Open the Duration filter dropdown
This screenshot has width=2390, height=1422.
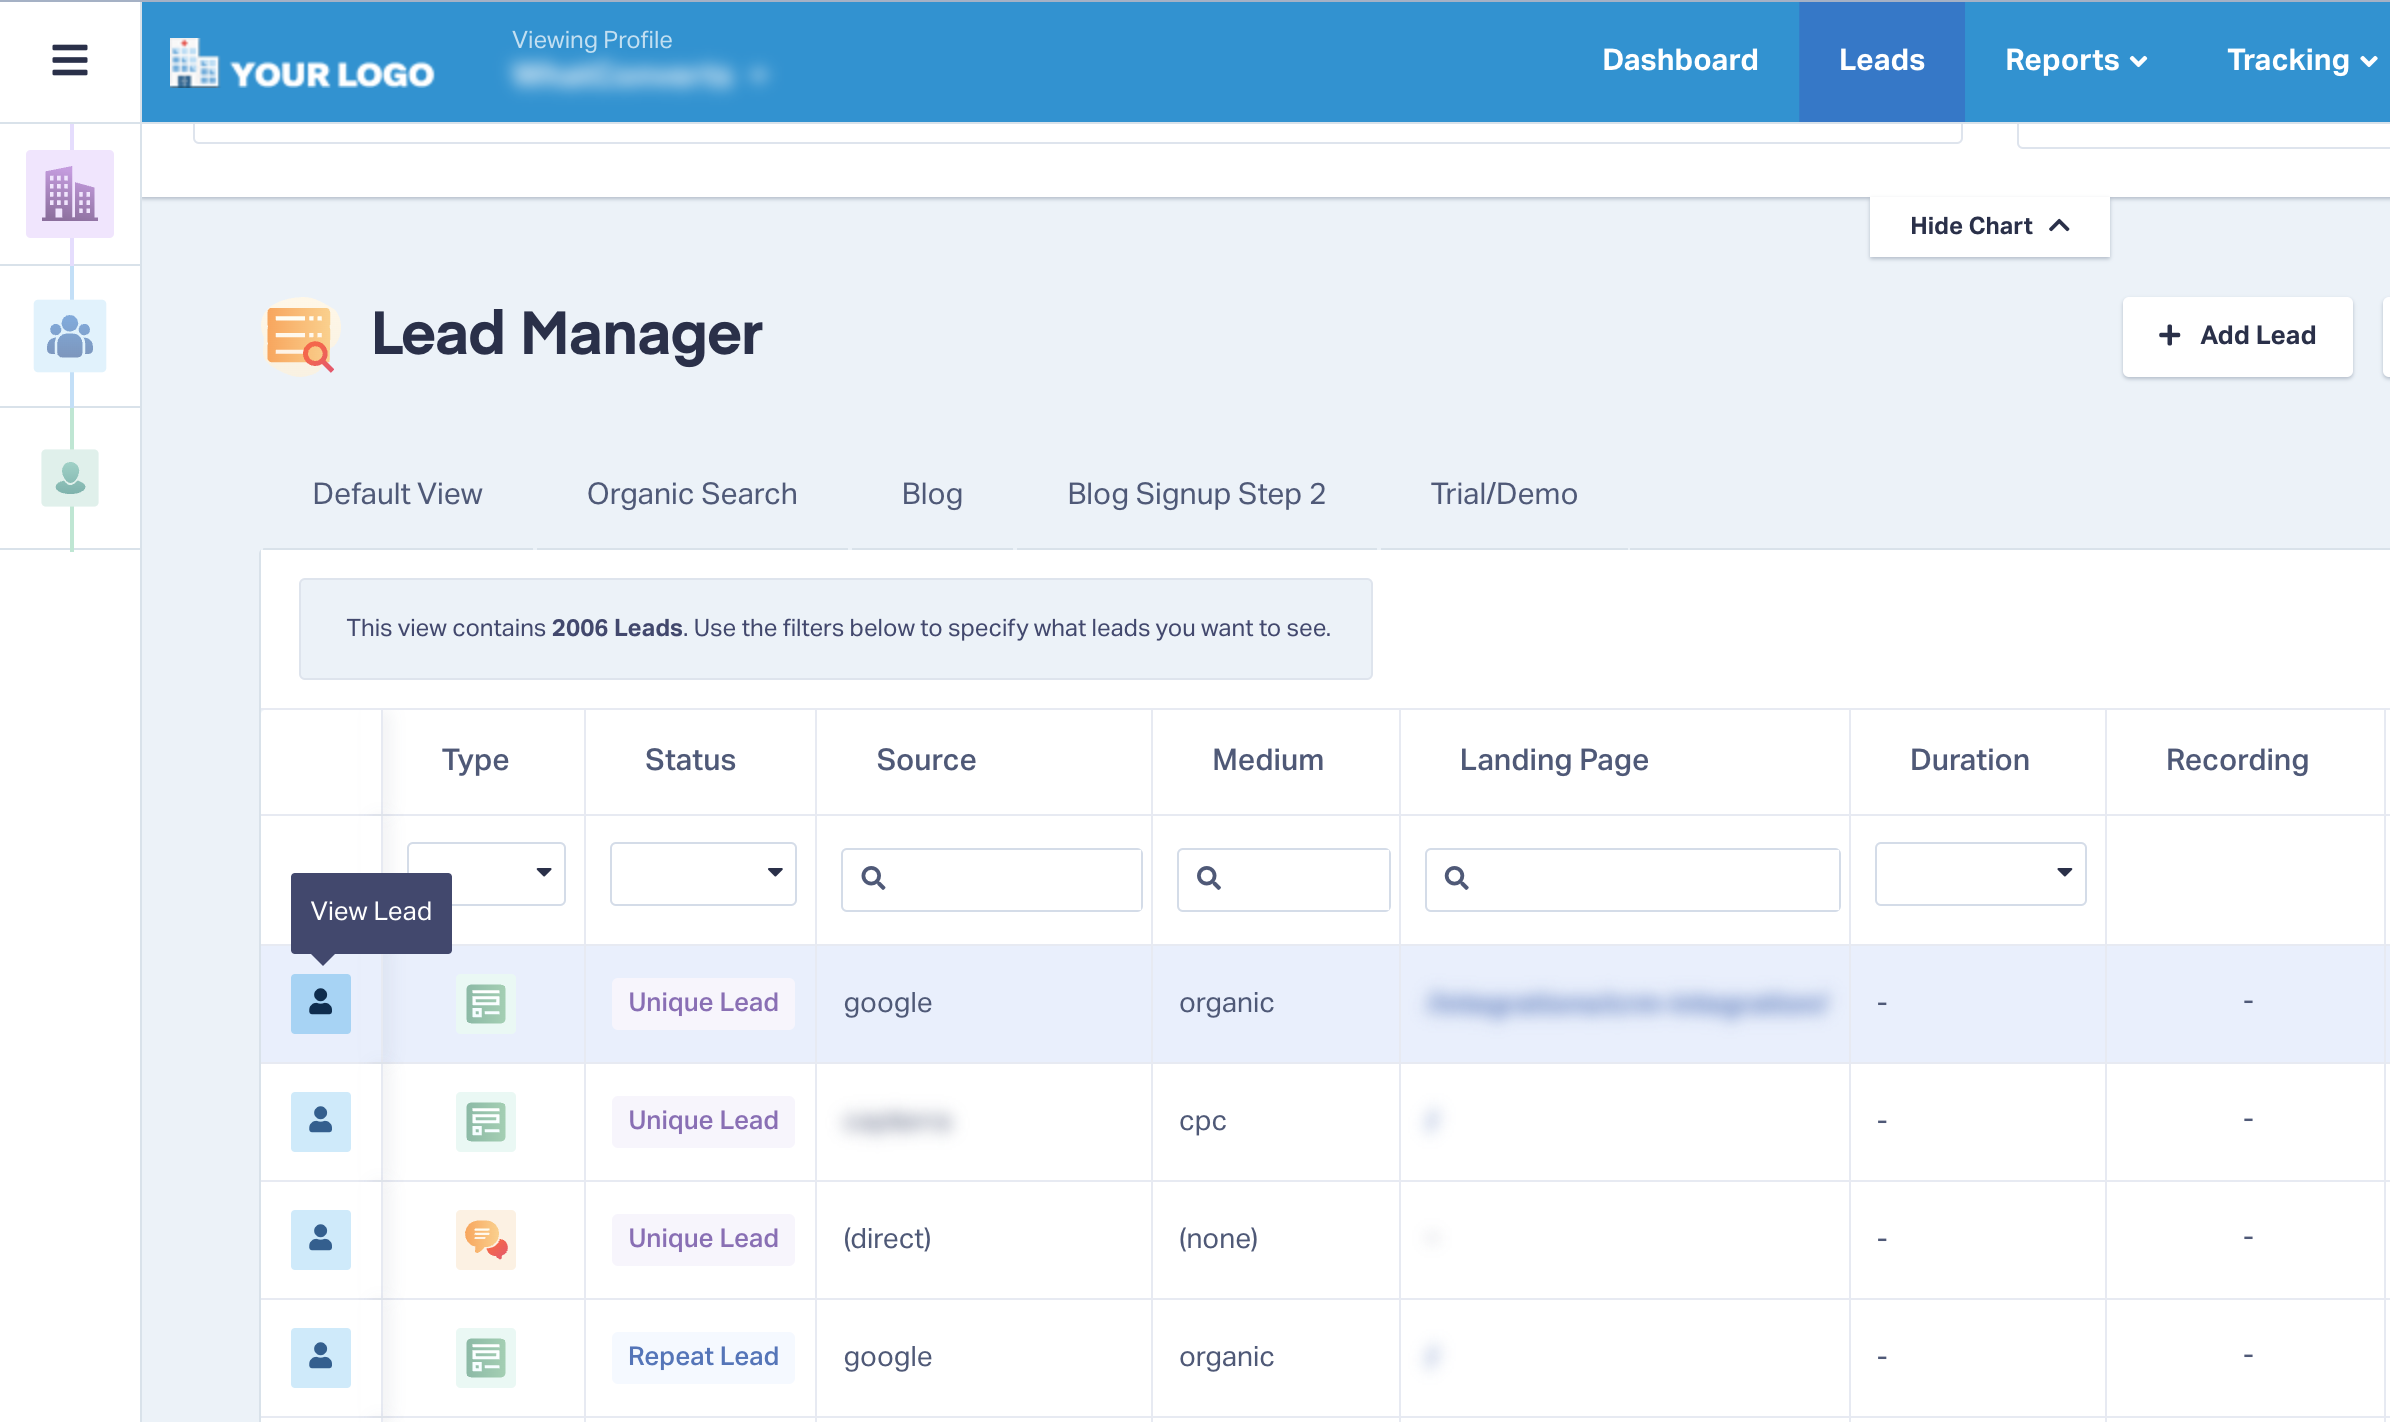point(1980,873)
